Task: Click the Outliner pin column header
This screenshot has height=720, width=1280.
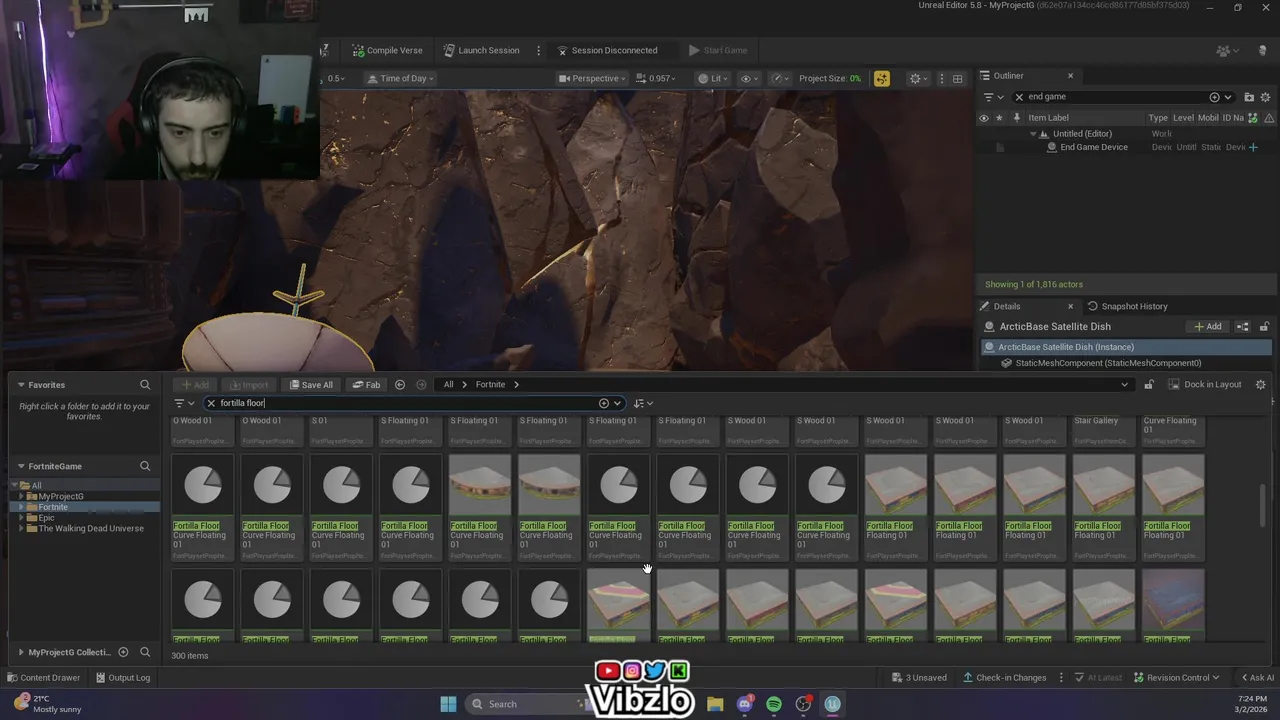Action: pos(1016,118)
